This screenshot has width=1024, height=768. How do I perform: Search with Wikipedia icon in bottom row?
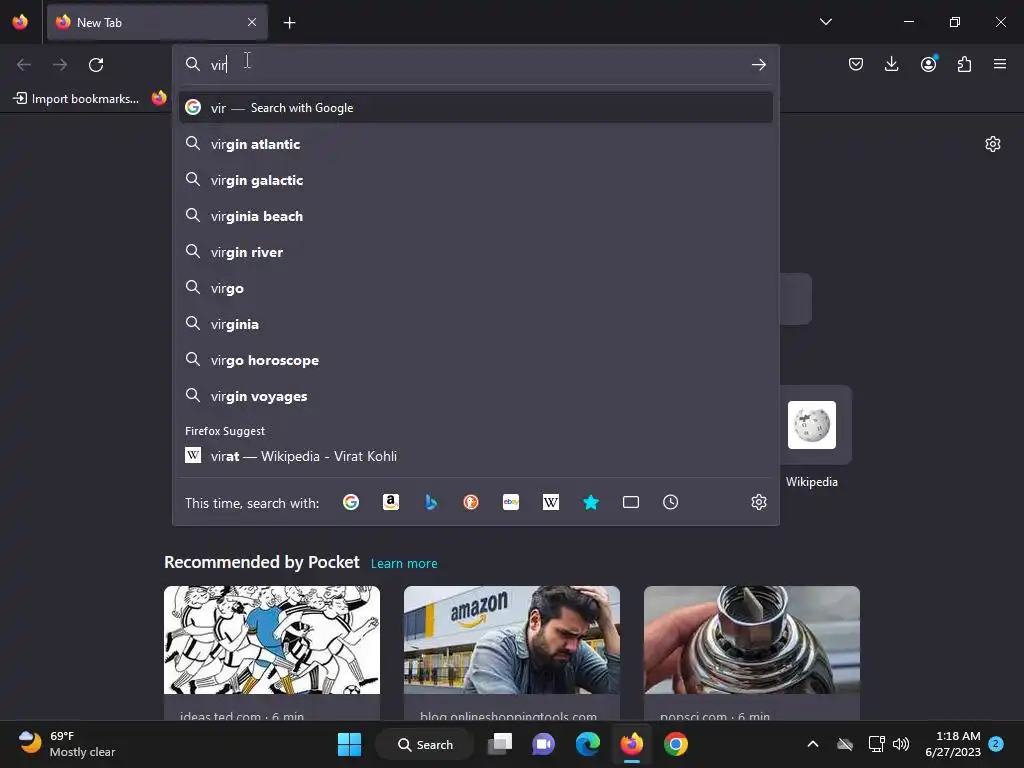click(x=551, y=502)
